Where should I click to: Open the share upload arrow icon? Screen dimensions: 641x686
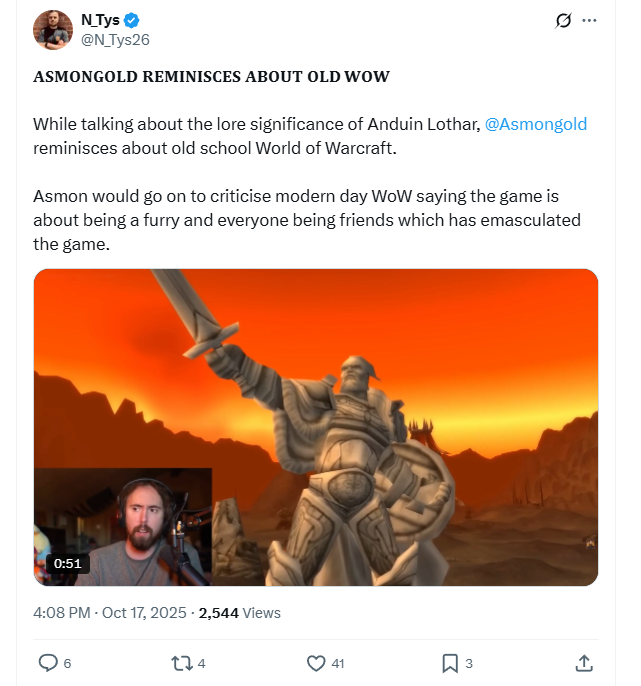click(x=584, y=663)
